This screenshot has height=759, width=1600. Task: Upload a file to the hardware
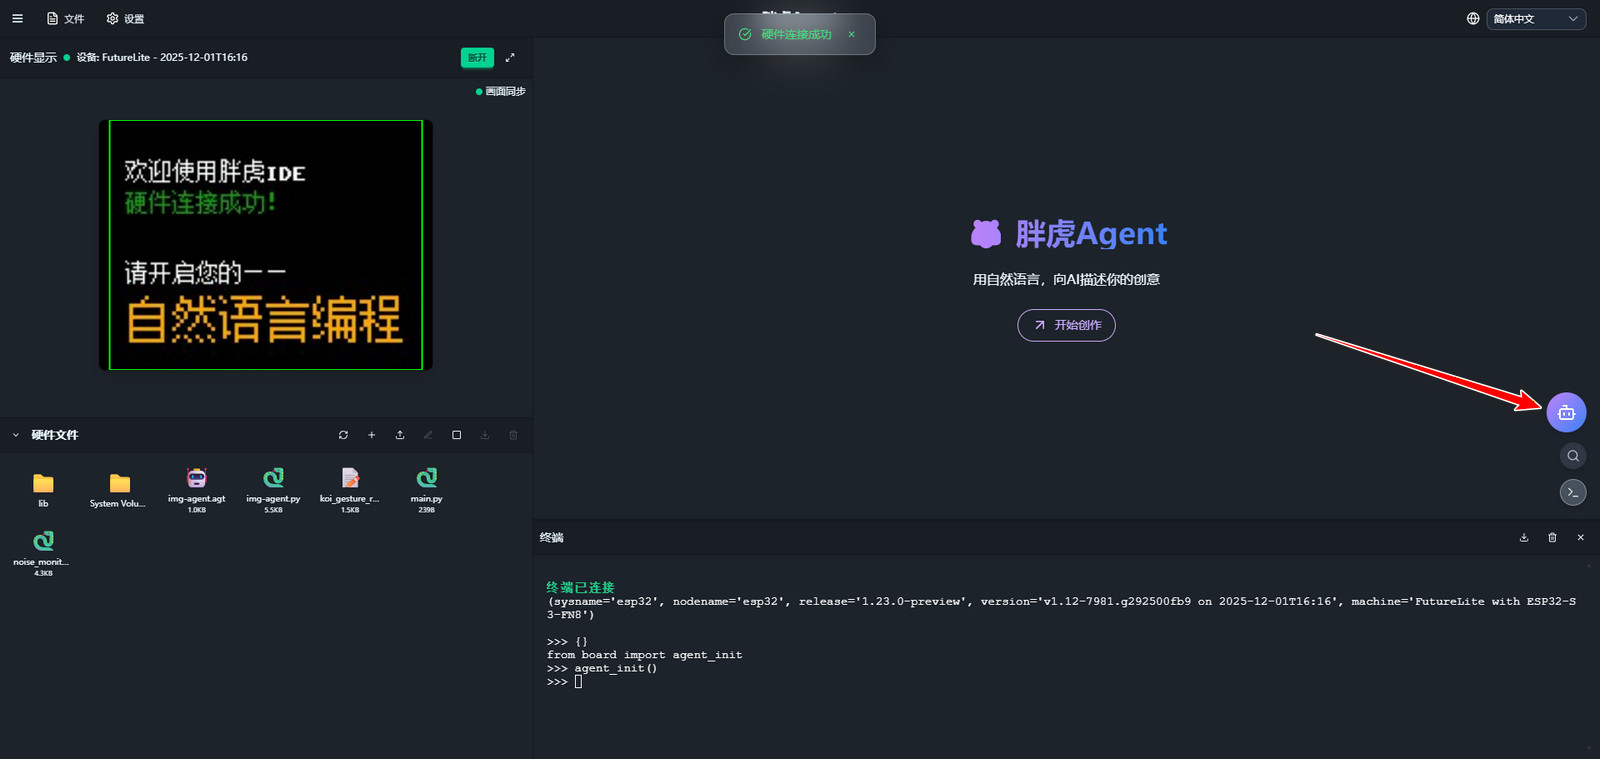pyautogui.click(x=400, y=435)
